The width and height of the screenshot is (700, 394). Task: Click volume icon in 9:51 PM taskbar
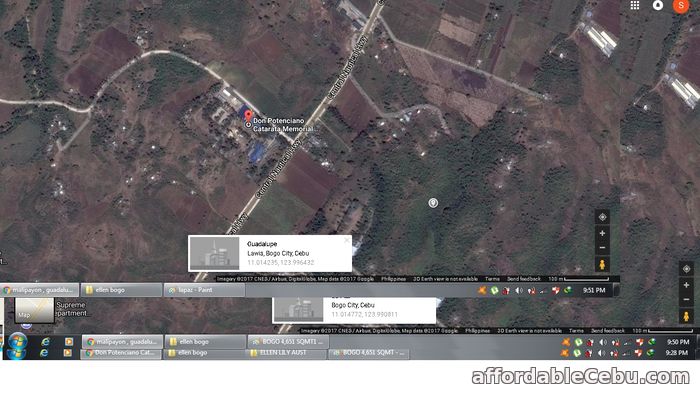(519, 290)
